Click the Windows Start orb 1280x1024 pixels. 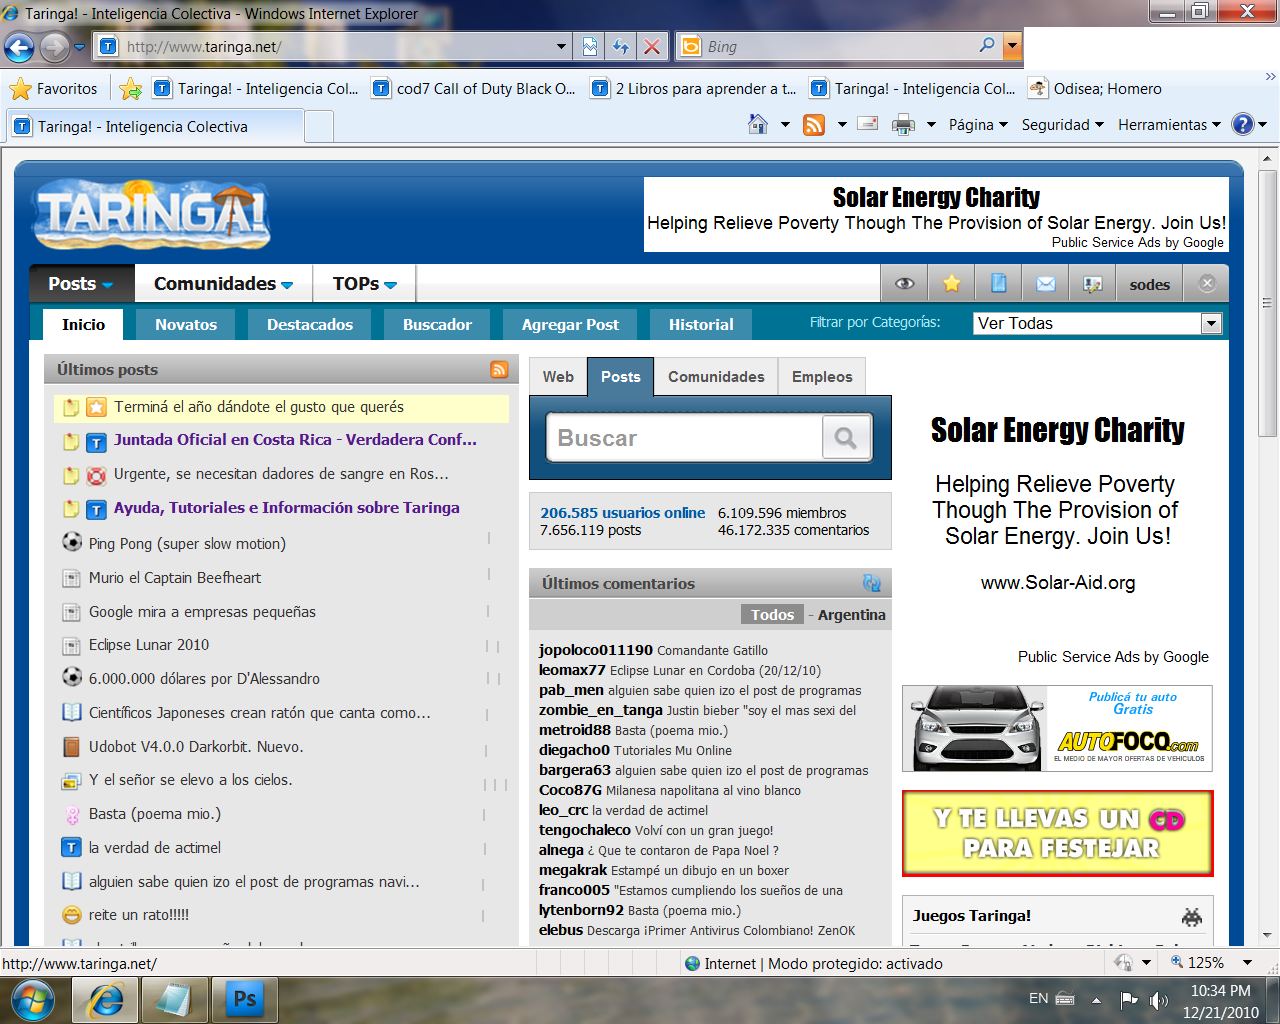click(34, 999)
